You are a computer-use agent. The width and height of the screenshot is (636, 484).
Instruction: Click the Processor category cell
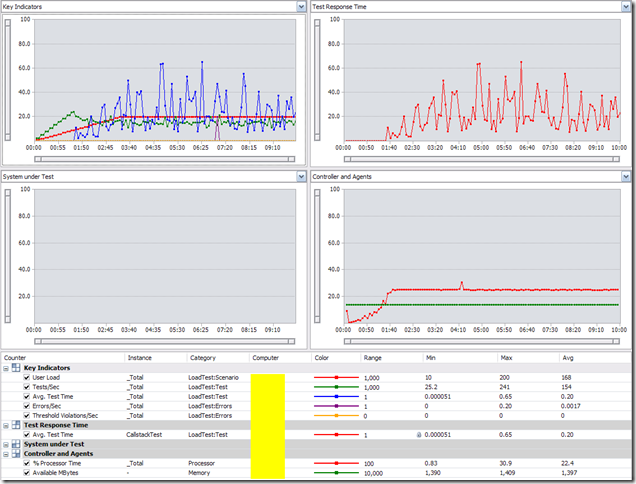click(202, 463)
